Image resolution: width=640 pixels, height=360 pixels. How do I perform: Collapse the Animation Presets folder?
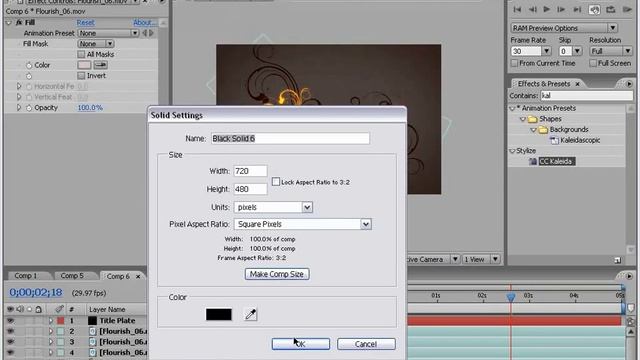tap(512, 109)
